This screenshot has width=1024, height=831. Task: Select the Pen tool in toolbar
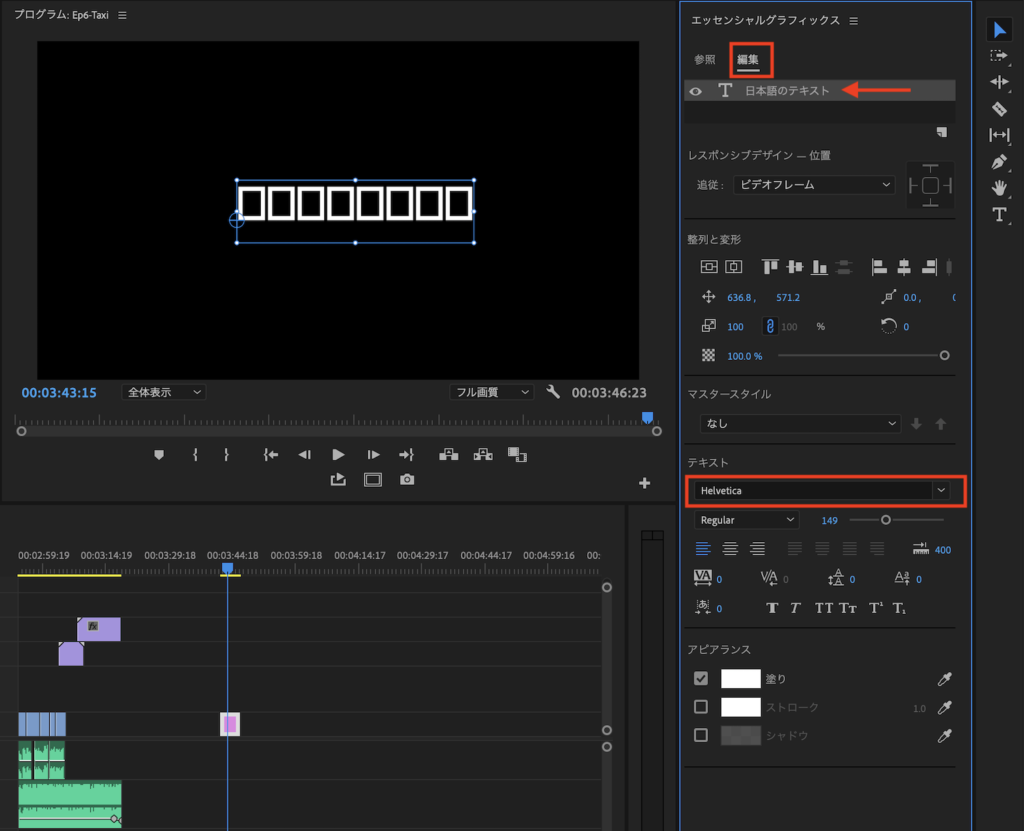tap(999, 162)
